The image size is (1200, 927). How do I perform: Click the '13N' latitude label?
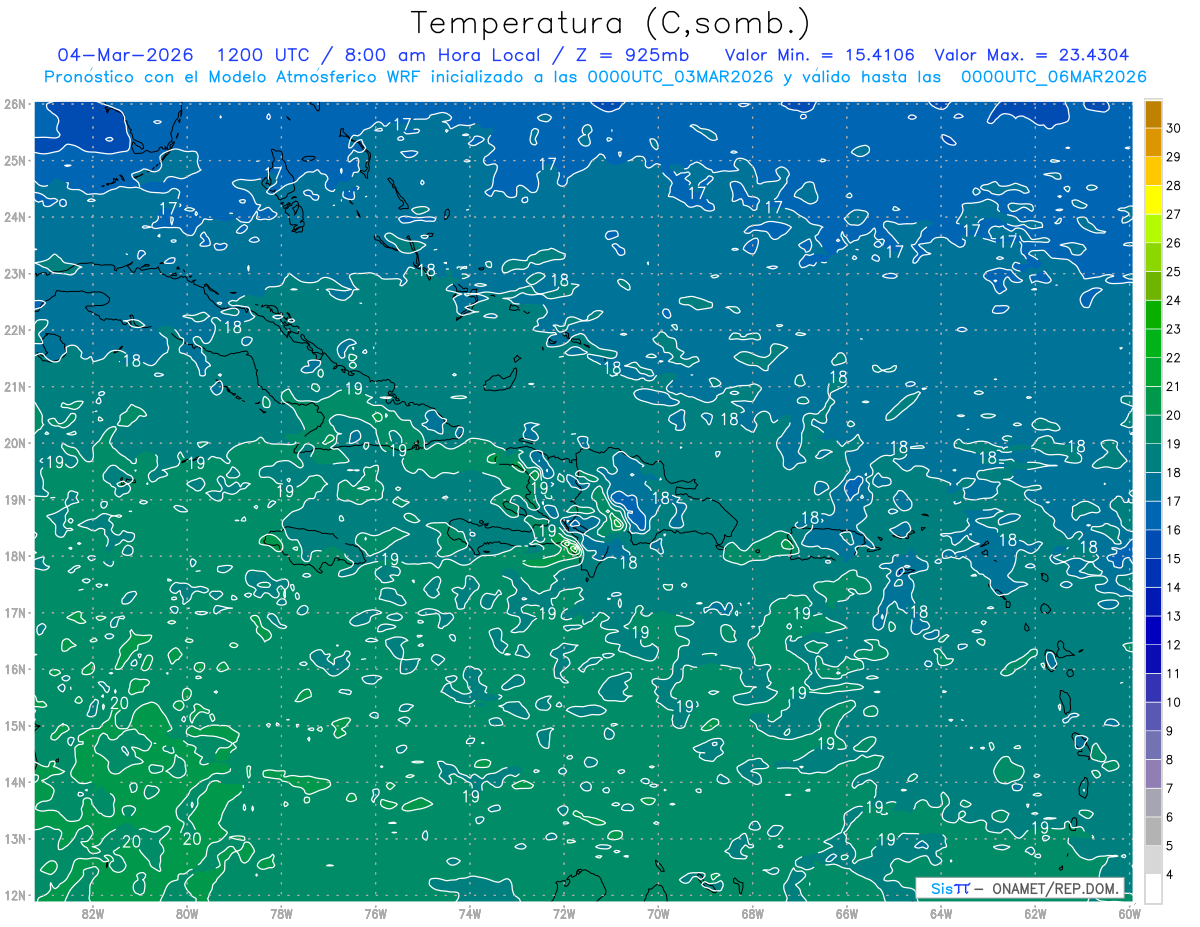tap(14, 838)
